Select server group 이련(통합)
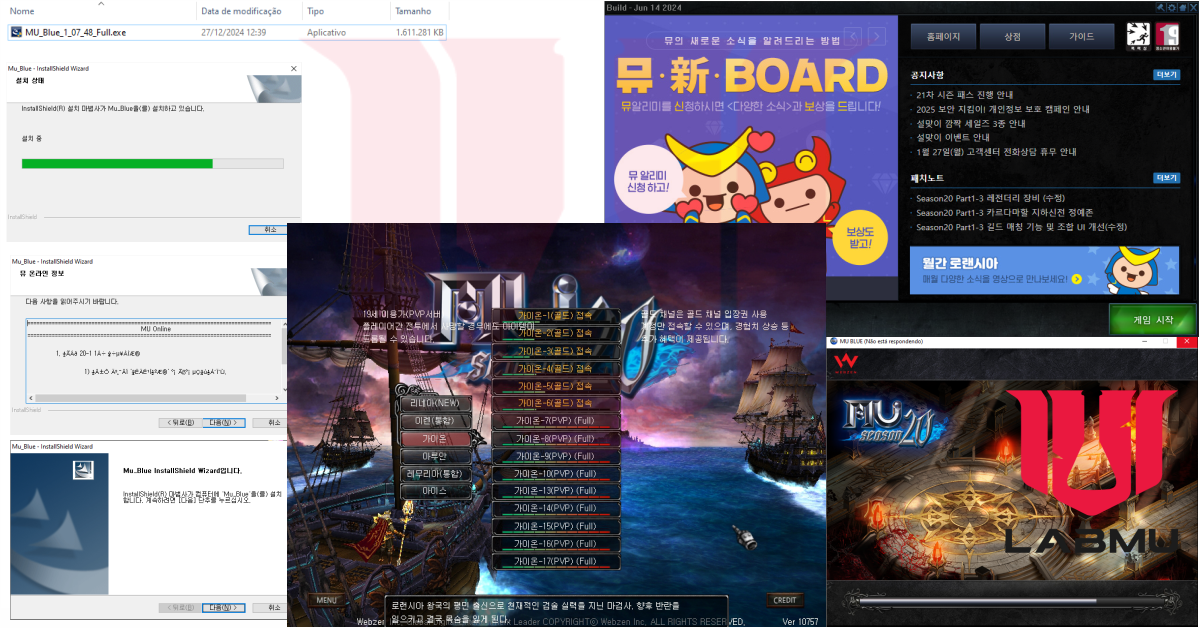Image resolution: width=1200 pixels, height=628 pixels. click(435, 421)
